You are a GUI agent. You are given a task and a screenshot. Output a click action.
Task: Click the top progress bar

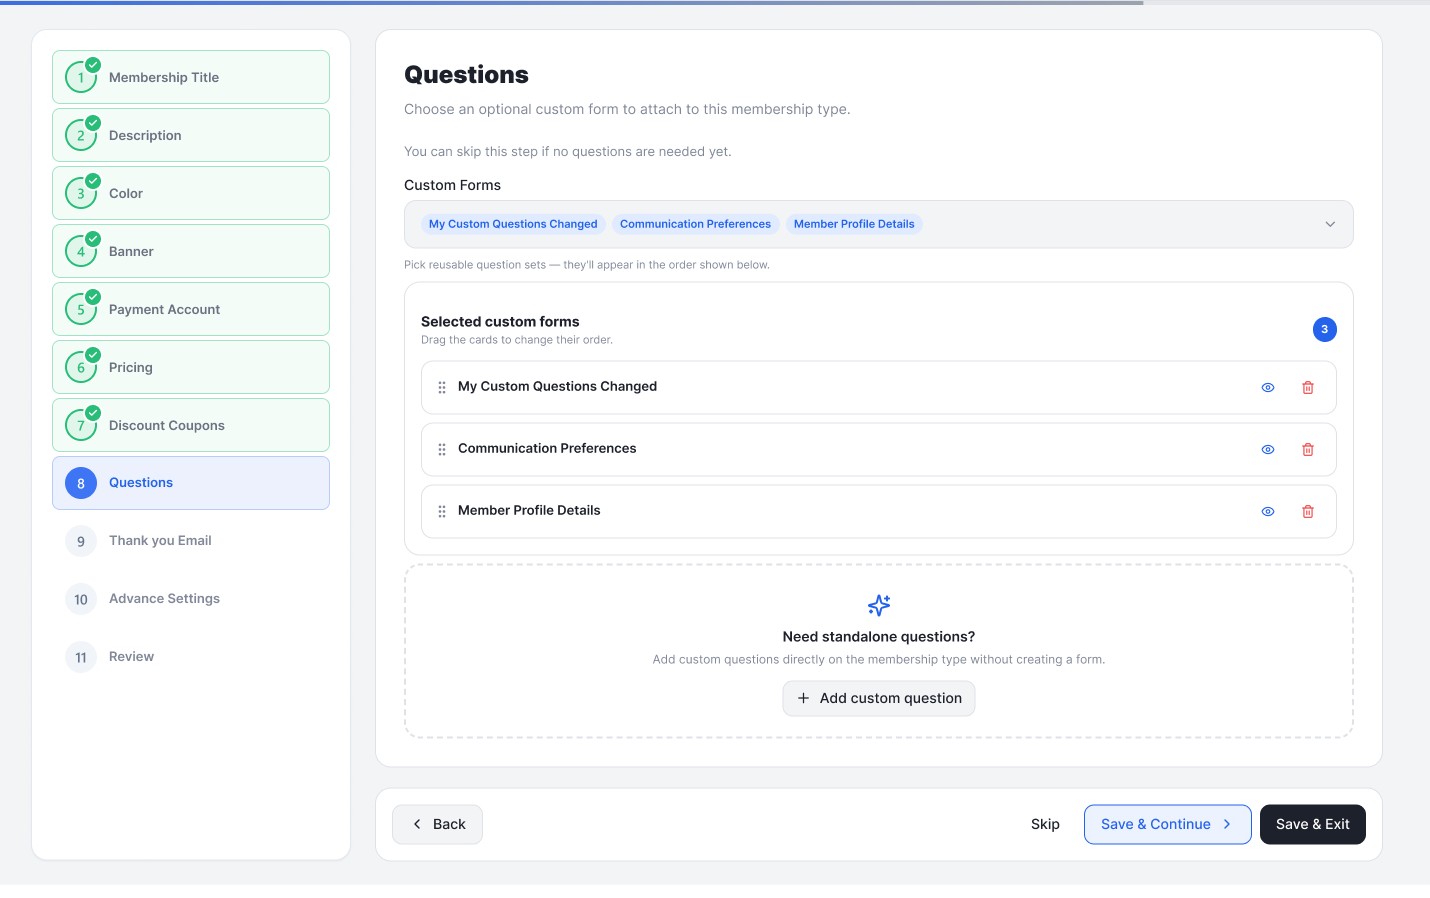point(715,2)
